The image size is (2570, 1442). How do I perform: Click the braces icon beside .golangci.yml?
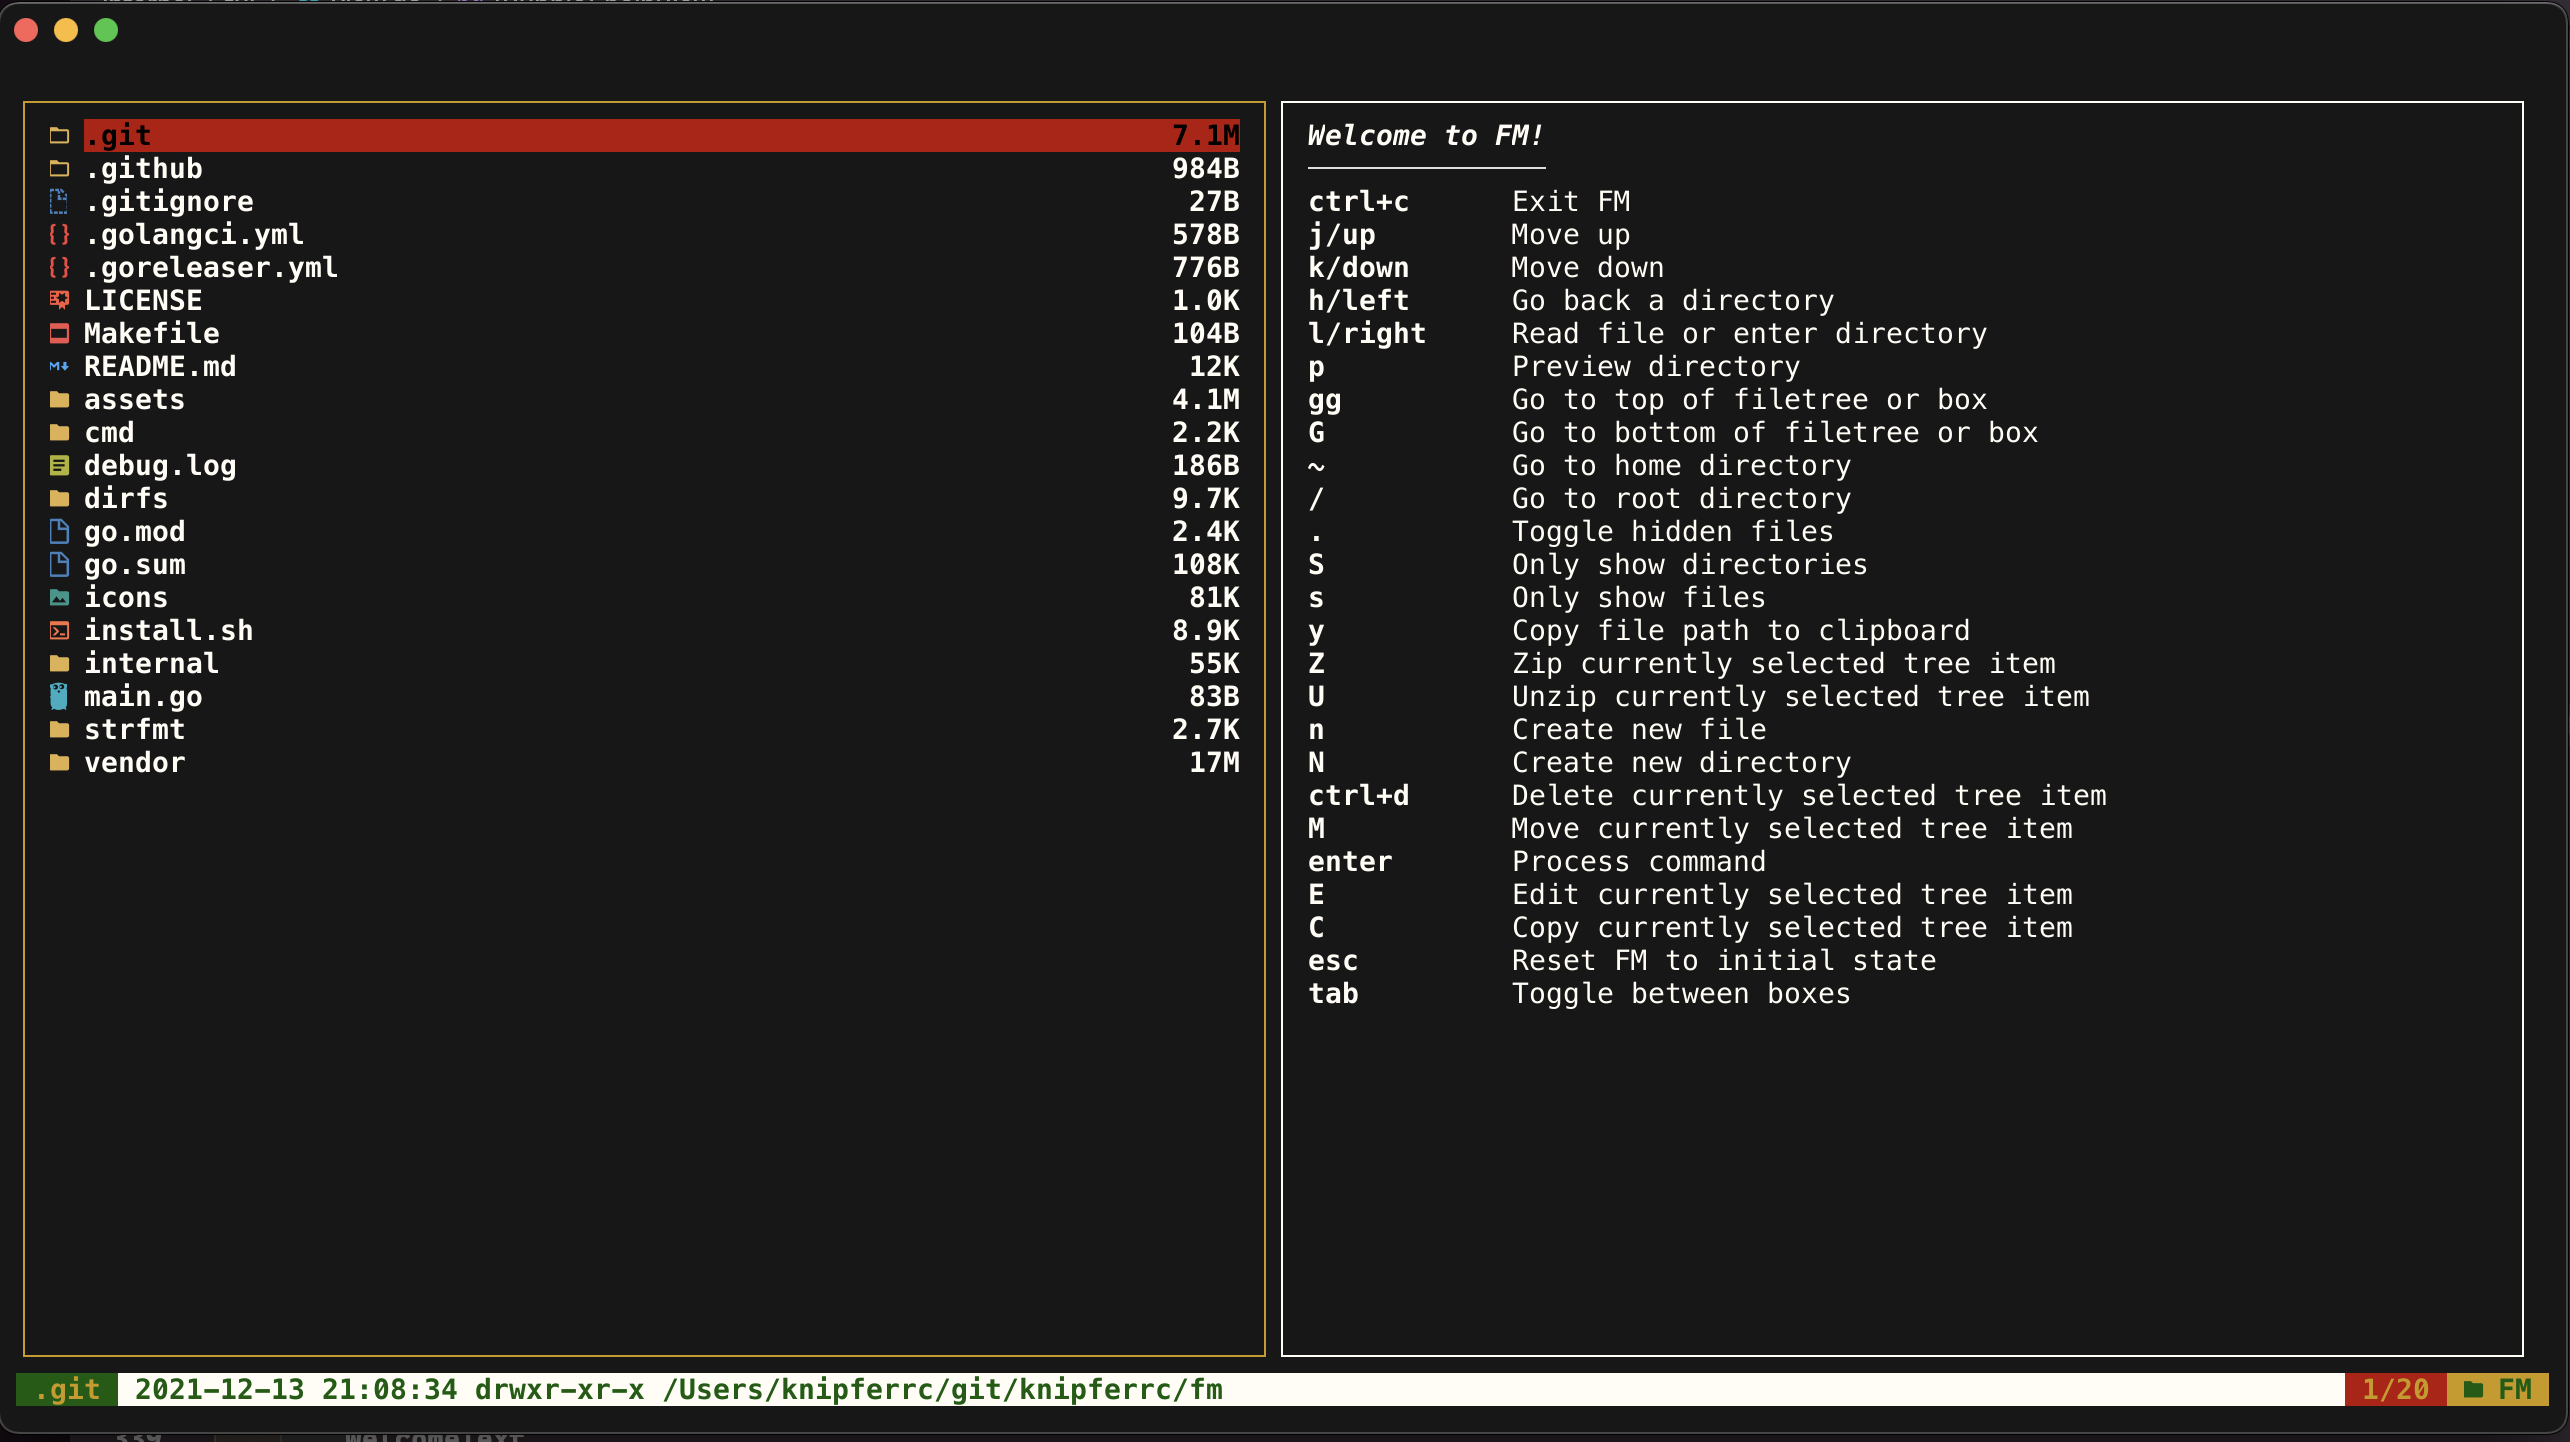click(59, 234)
